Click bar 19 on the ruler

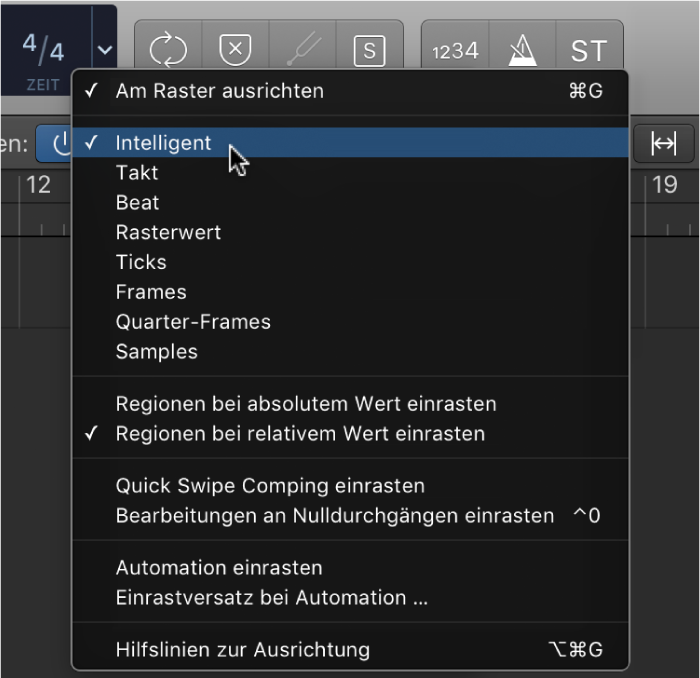pos(664,184)
